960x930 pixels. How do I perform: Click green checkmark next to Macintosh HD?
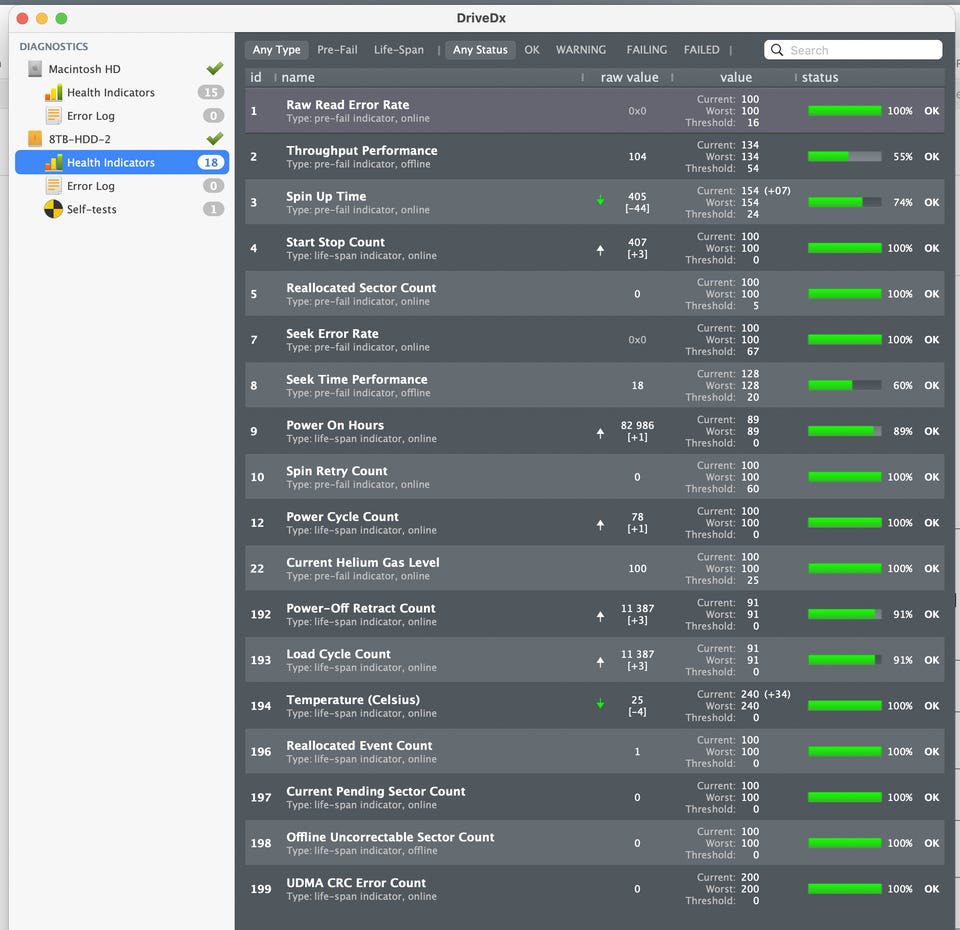(x=214, y=69)
